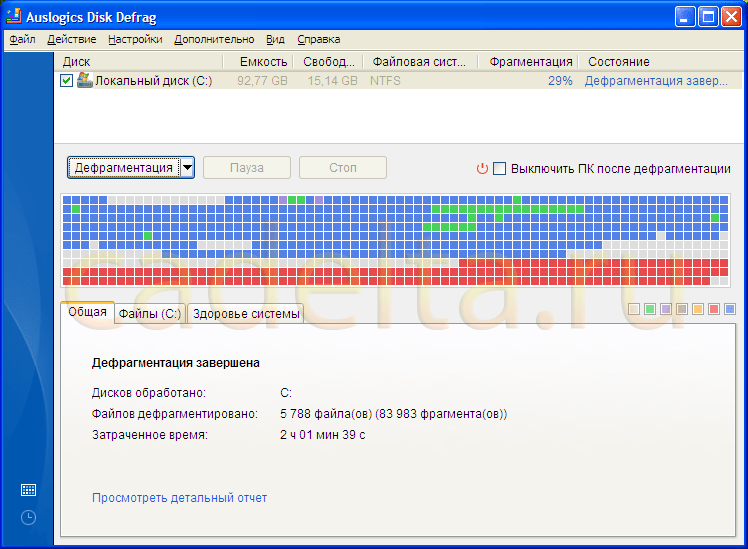Switch to the Файлы (C:) tab
This screenshot has width=748, height=549.
[150, 314]
